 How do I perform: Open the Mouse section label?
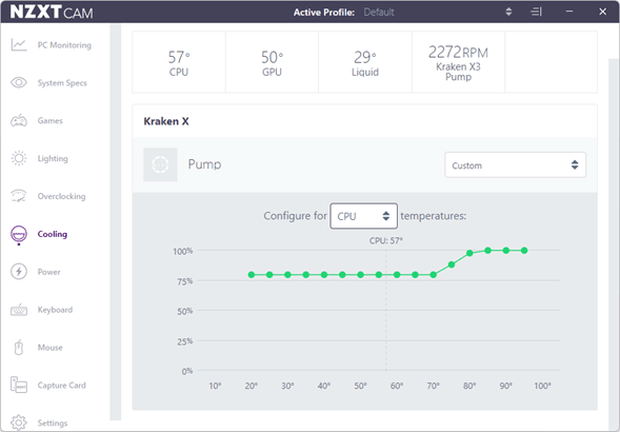(x=50, y=347)
